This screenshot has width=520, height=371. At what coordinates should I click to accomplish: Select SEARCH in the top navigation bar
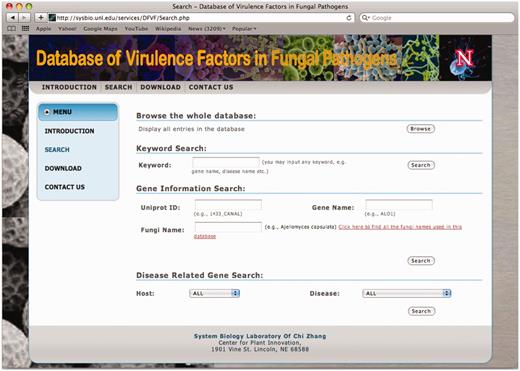(x=118, y=87)
